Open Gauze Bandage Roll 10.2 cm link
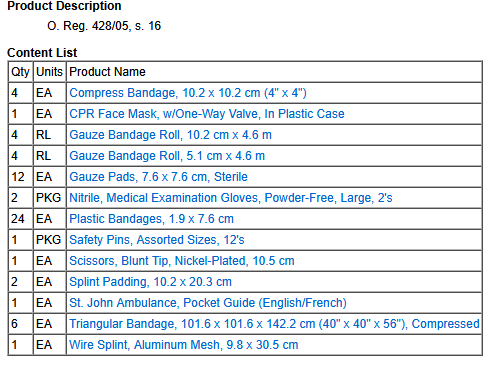This screenshot has width=495, height=369. pos(170,135)
